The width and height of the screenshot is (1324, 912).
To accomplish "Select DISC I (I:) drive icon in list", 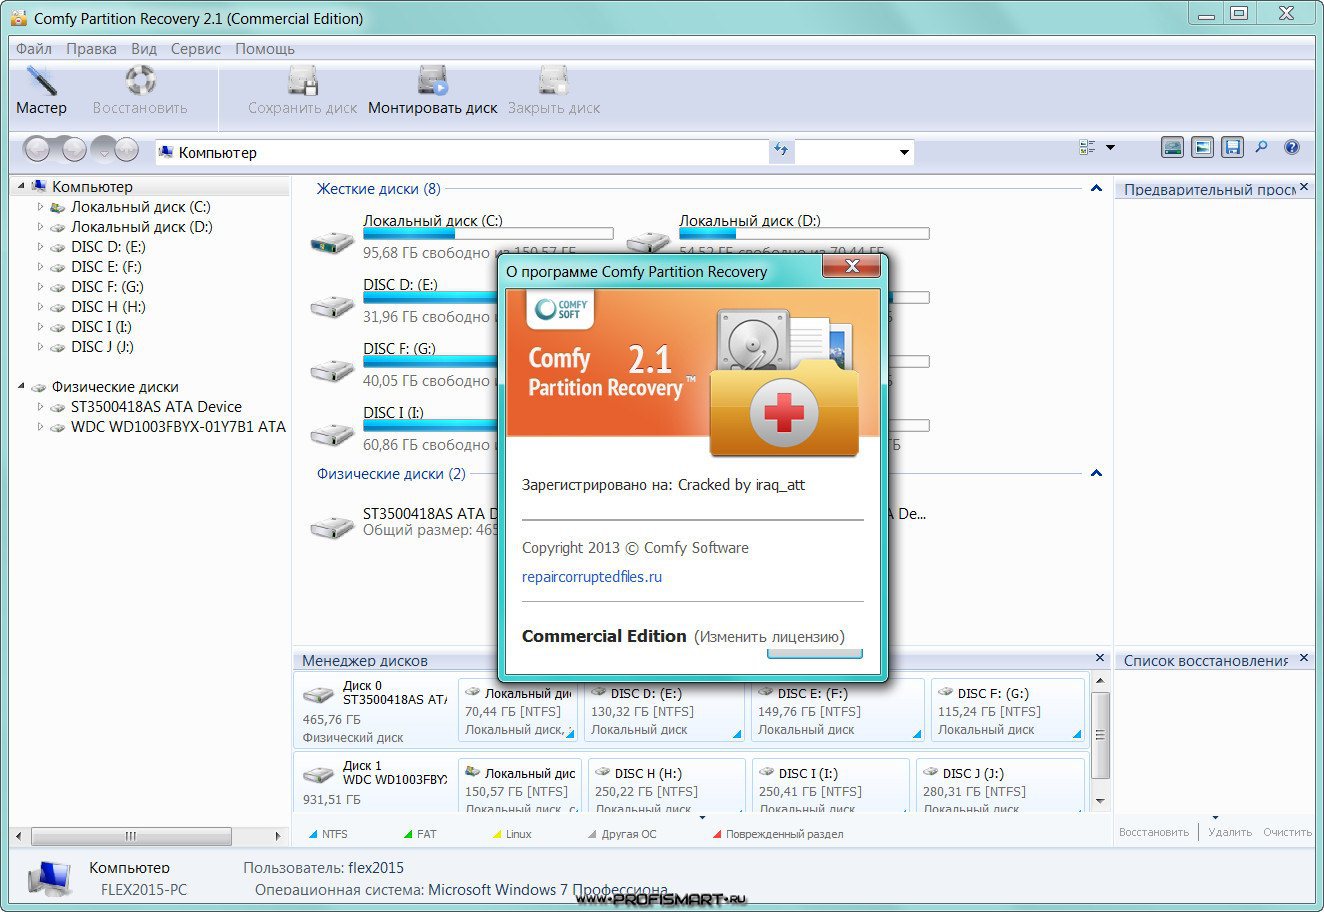I will coord(332,434).
